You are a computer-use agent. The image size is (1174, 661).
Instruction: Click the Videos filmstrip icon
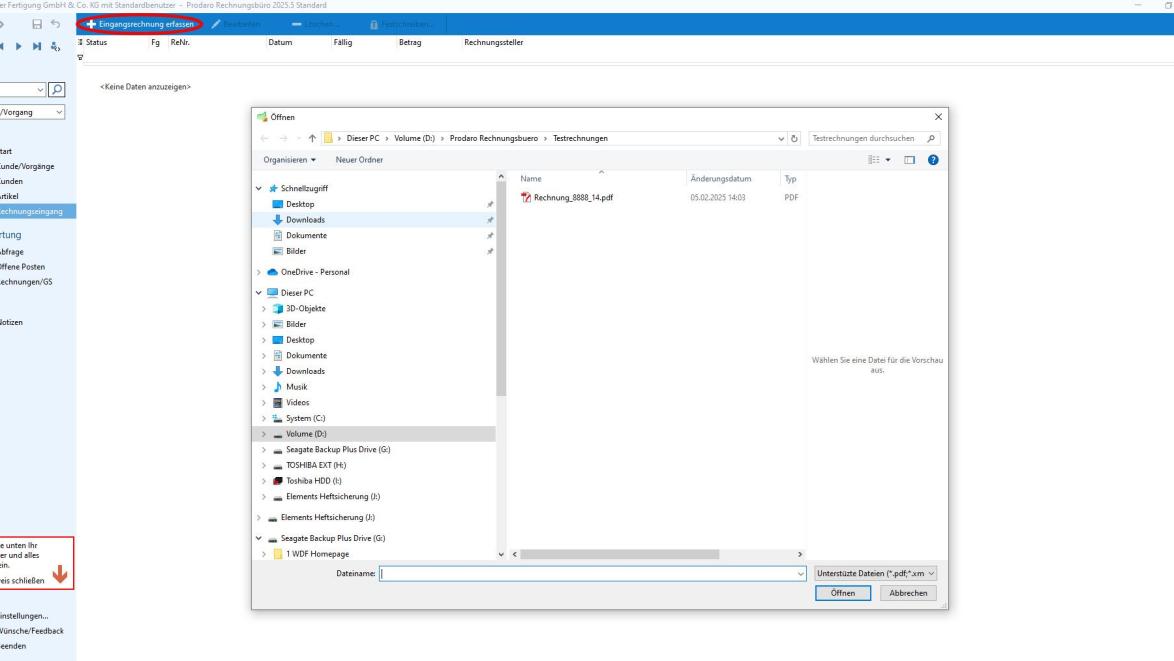pyautogui.click(x=278, y=403)
